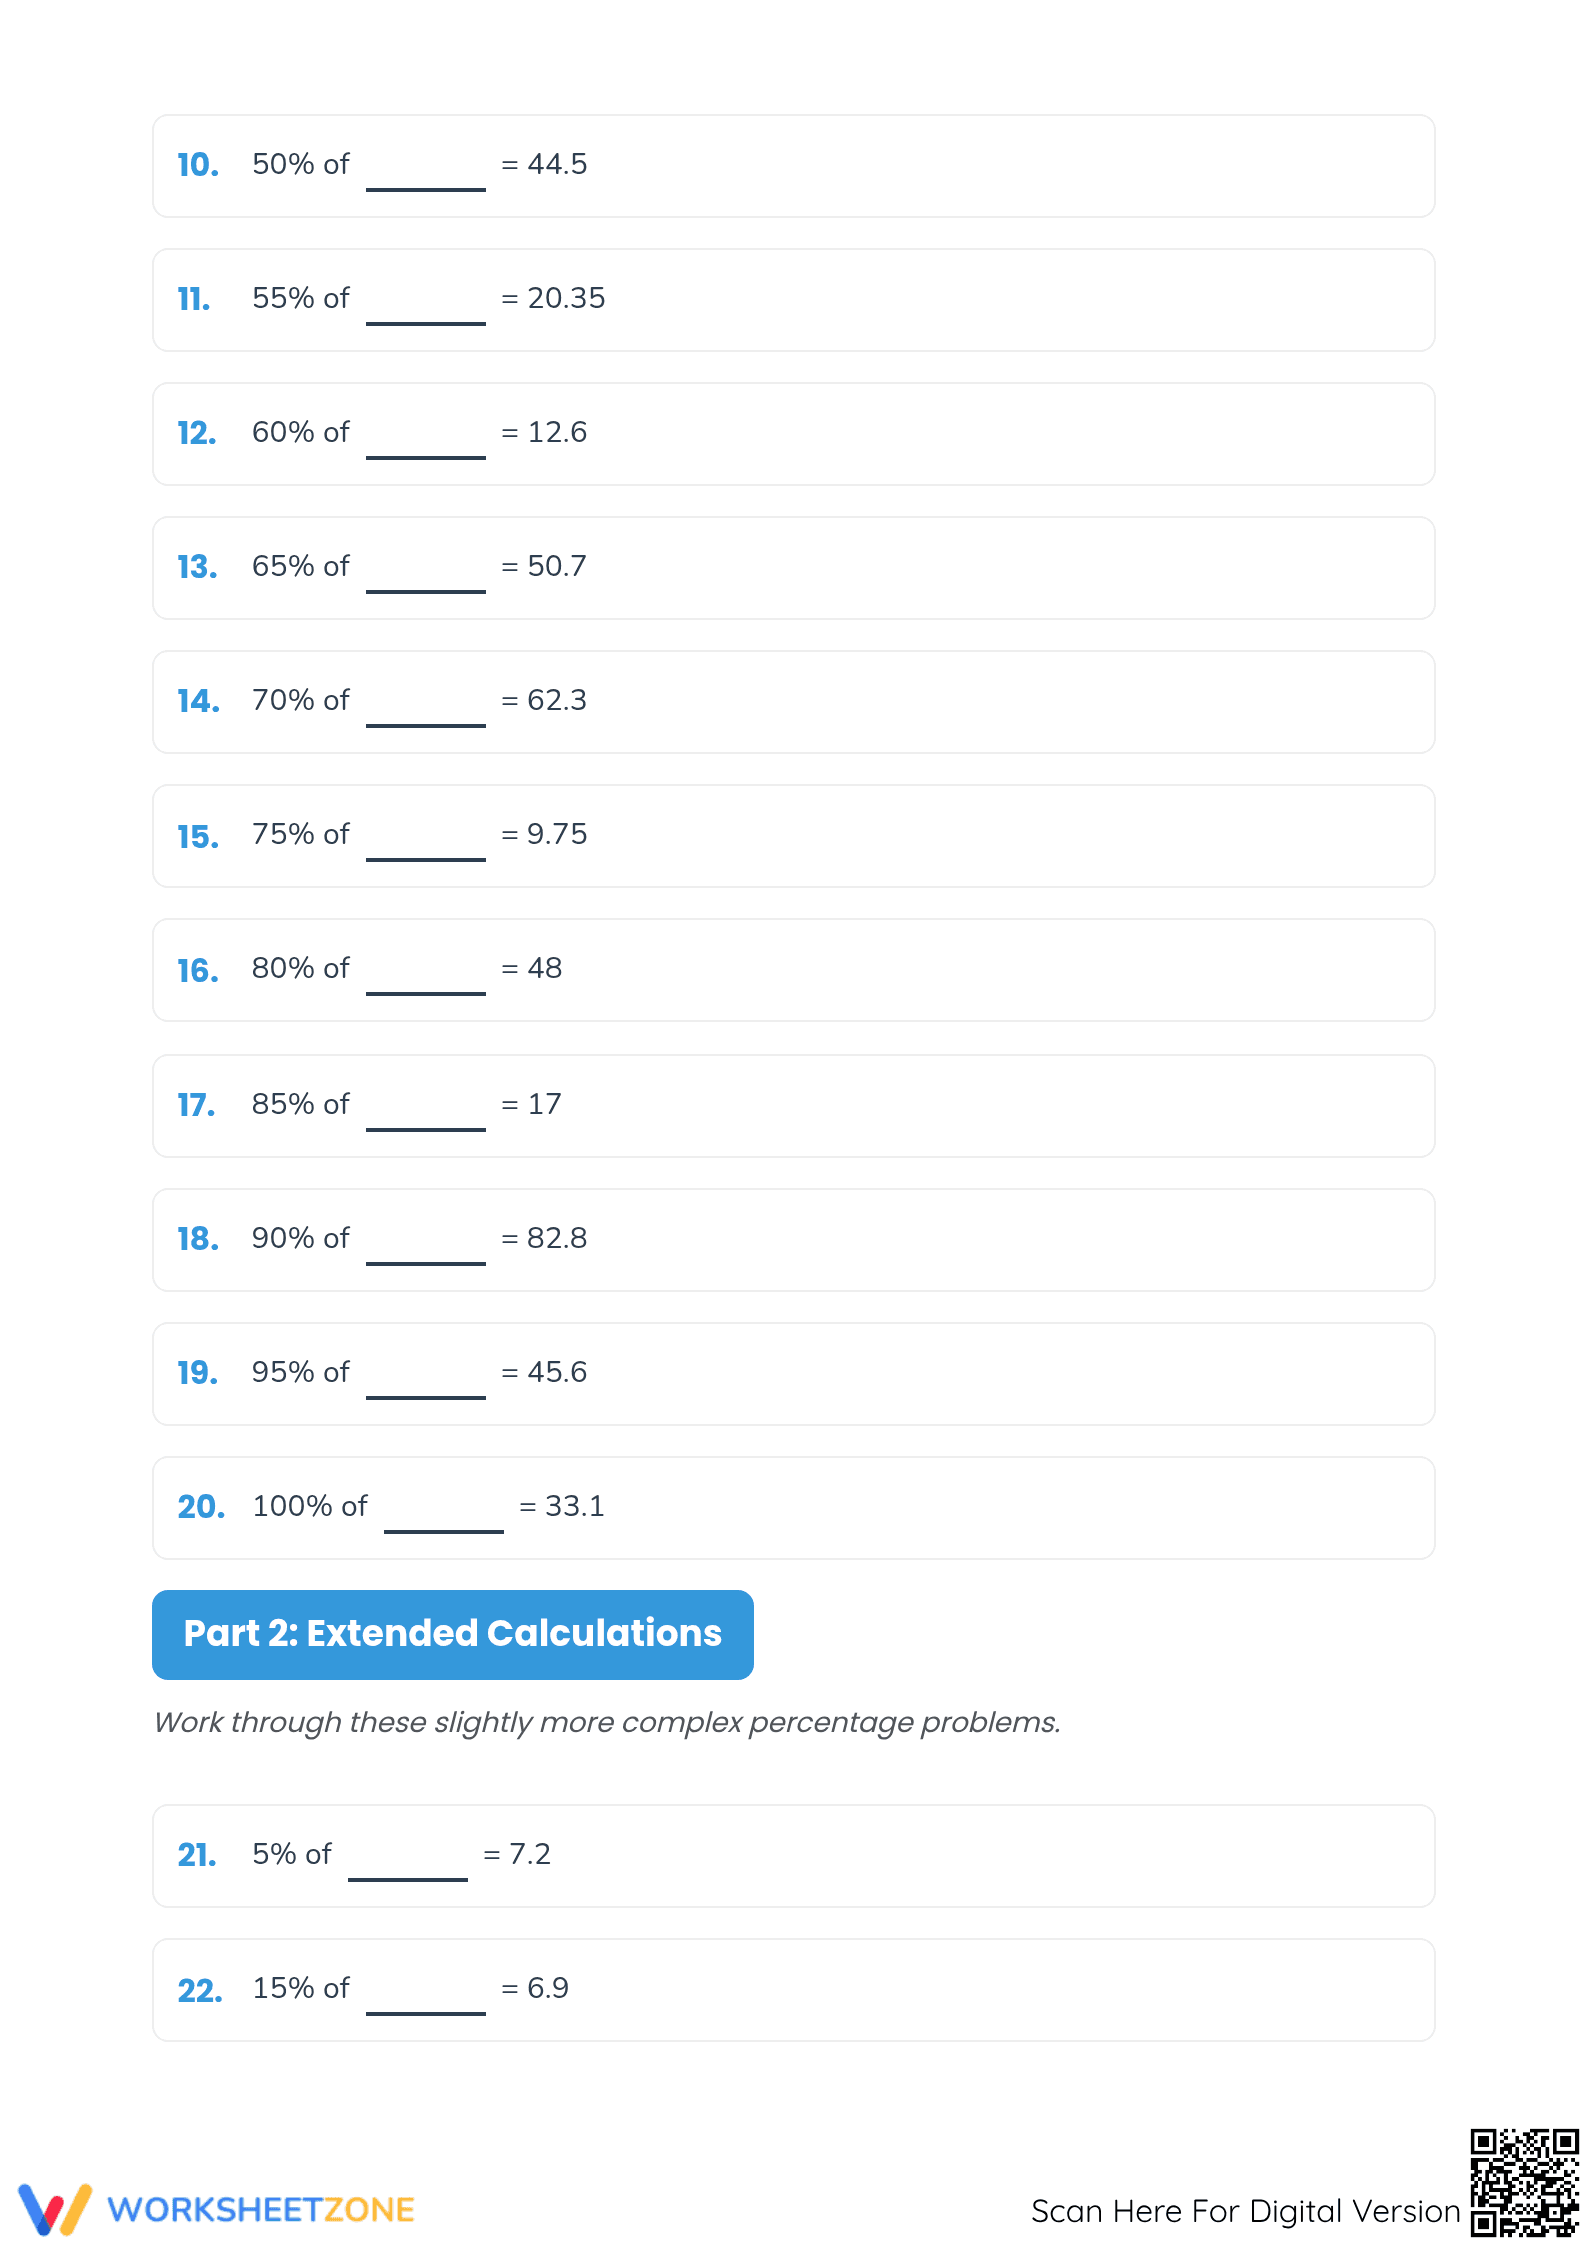This screenshot has width=1588, height=2246.
Task: Click the Part 2: Extended Calculations header
Action: (x=453, y=1634)
